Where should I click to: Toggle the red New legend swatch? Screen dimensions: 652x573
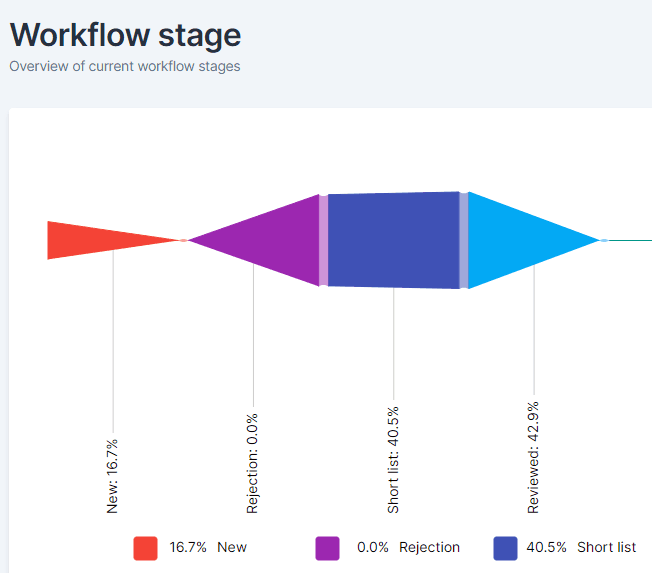pos(146,548)
